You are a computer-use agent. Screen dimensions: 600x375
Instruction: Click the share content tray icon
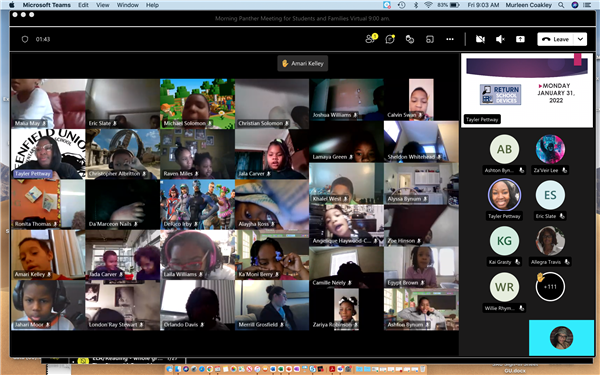(x=520, y=39)
